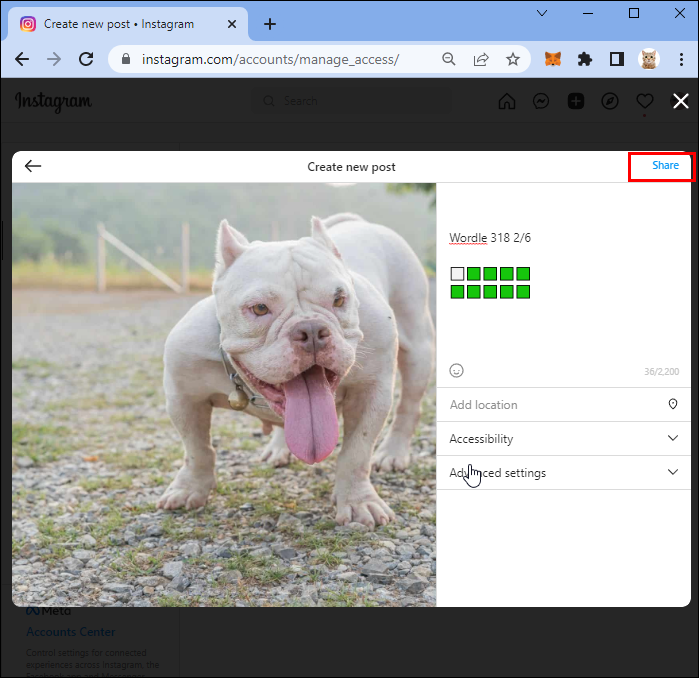Share the new Instagram post
The width and height of the screenshot is (699, 678).
665,165
